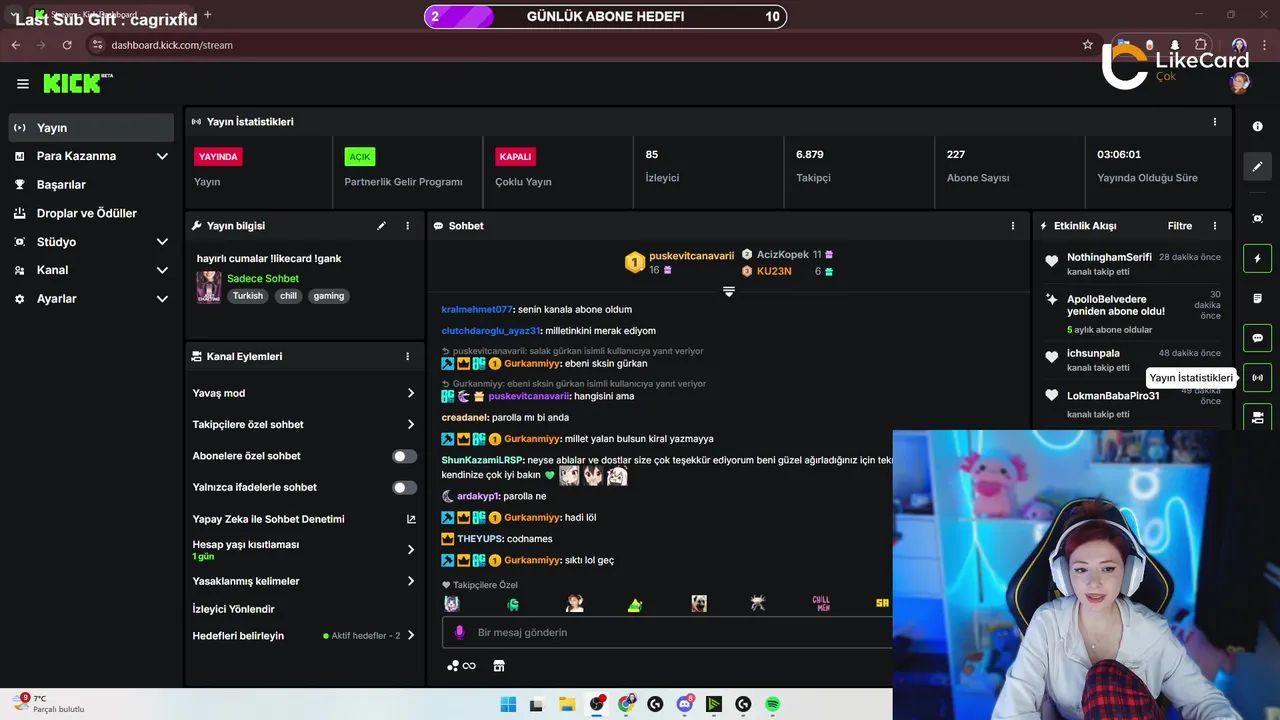Expand the Ayarlar sidebar section
The height and width of the screenshot is (720, 1280).
click(x=91, y=299)
